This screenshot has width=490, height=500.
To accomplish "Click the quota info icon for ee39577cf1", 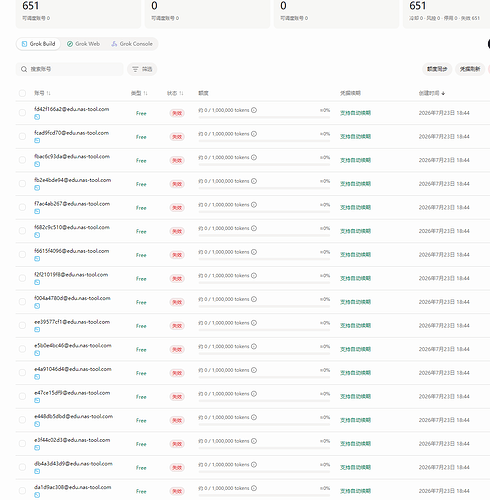I will [254, 323].
